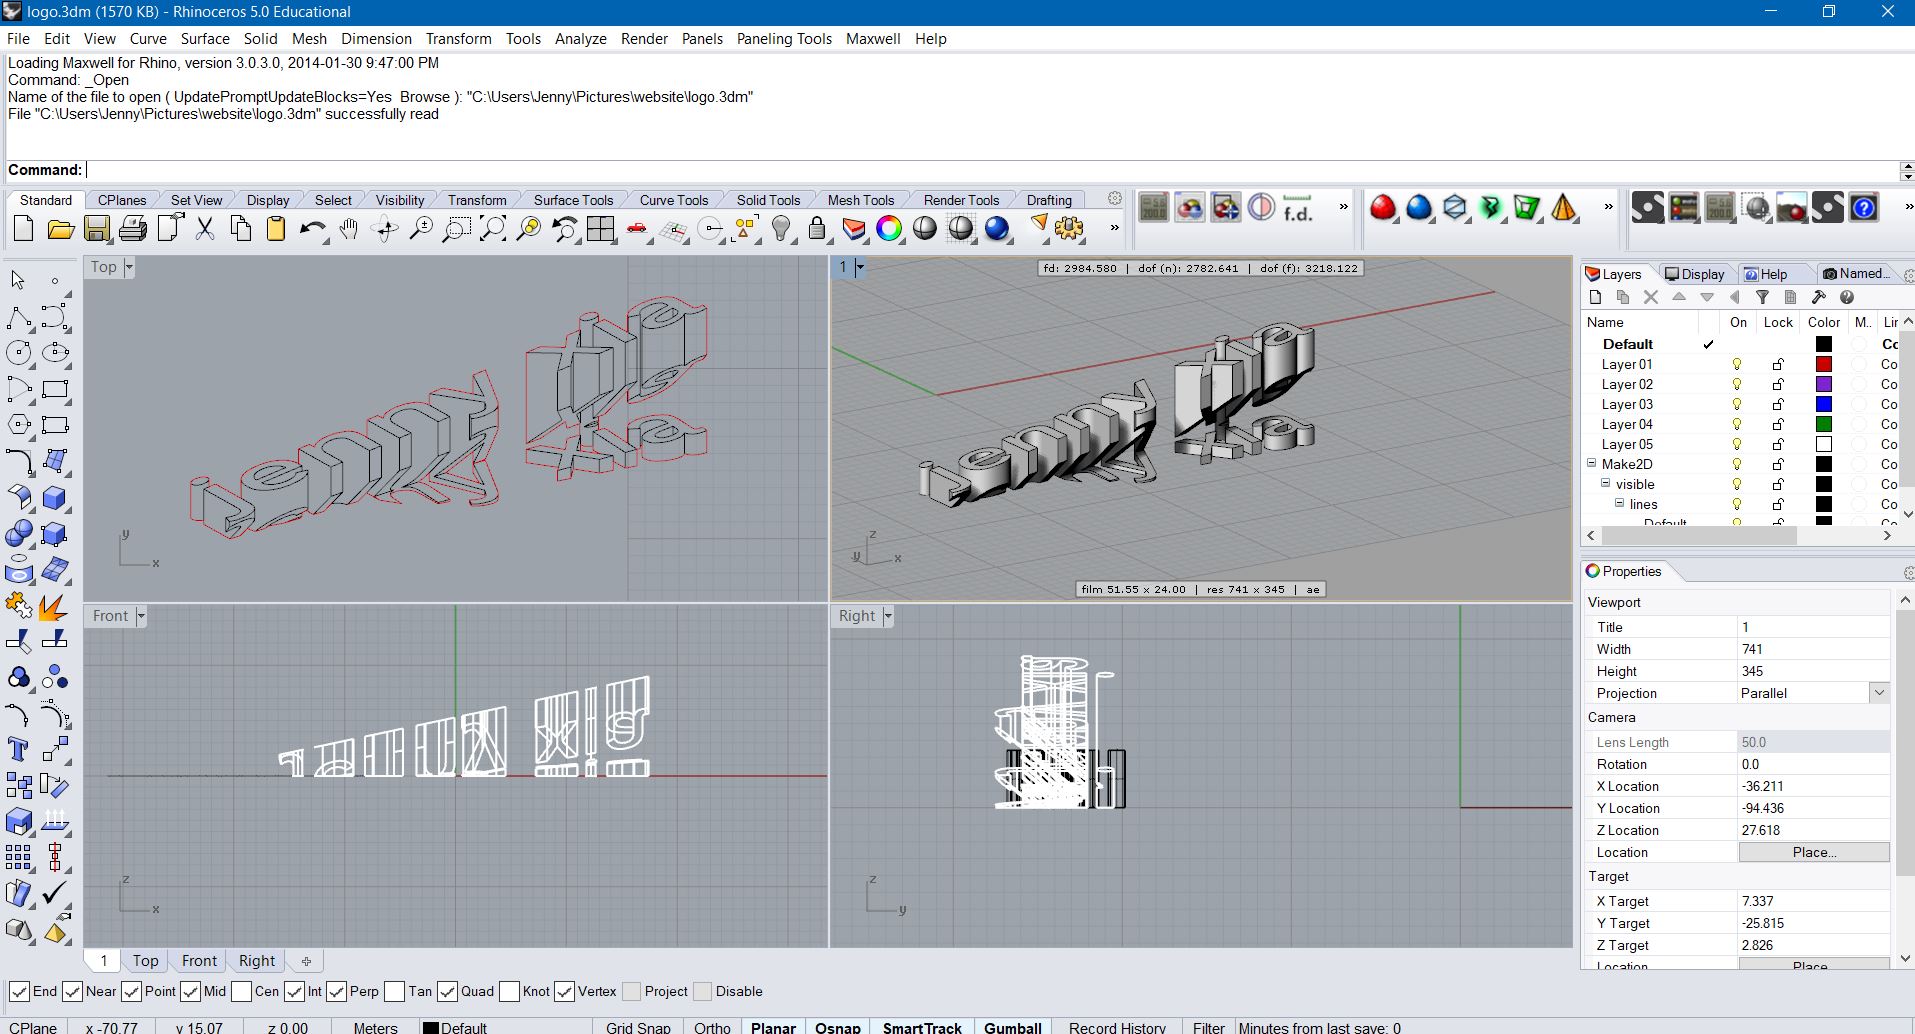Image resolution: width=1915 pixels, height=1034 pixels.
Task: Toggle the Vertex osnap checkbox
Action: coord(564,991)
